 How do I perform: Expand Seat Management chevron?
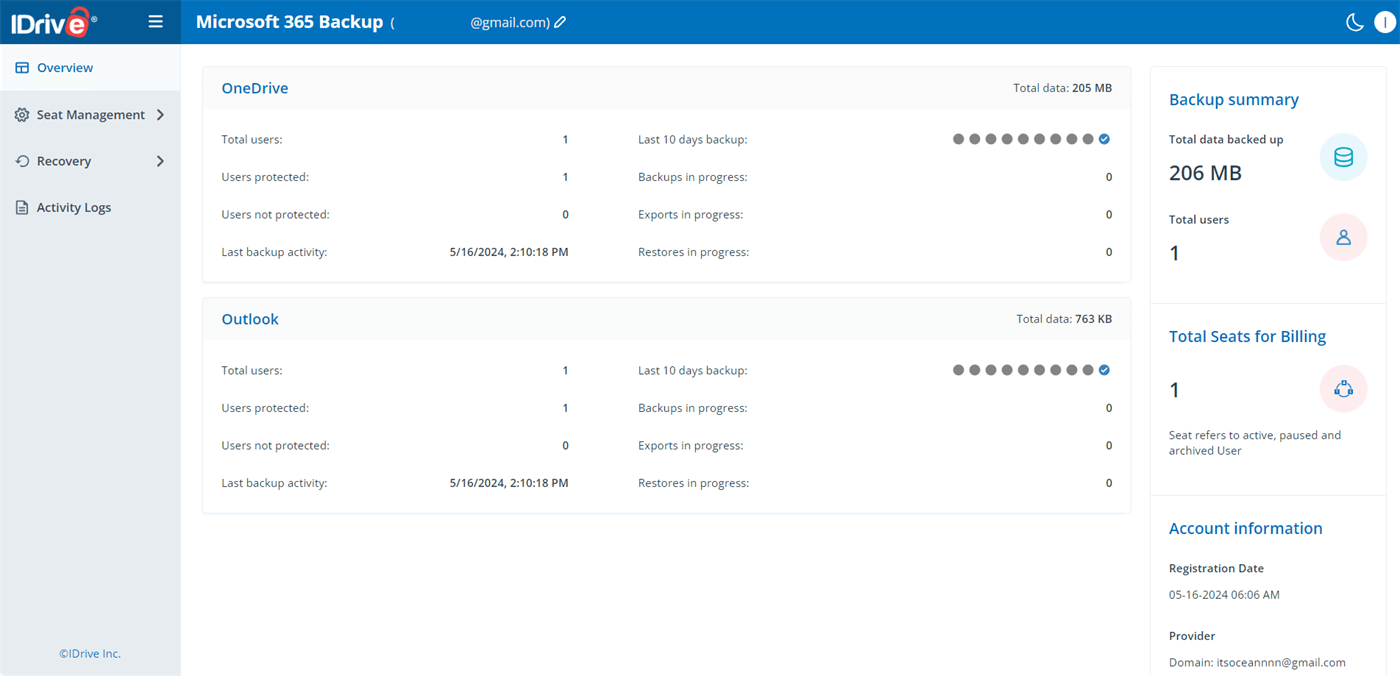pyautogui.click(x=161, y=115)
